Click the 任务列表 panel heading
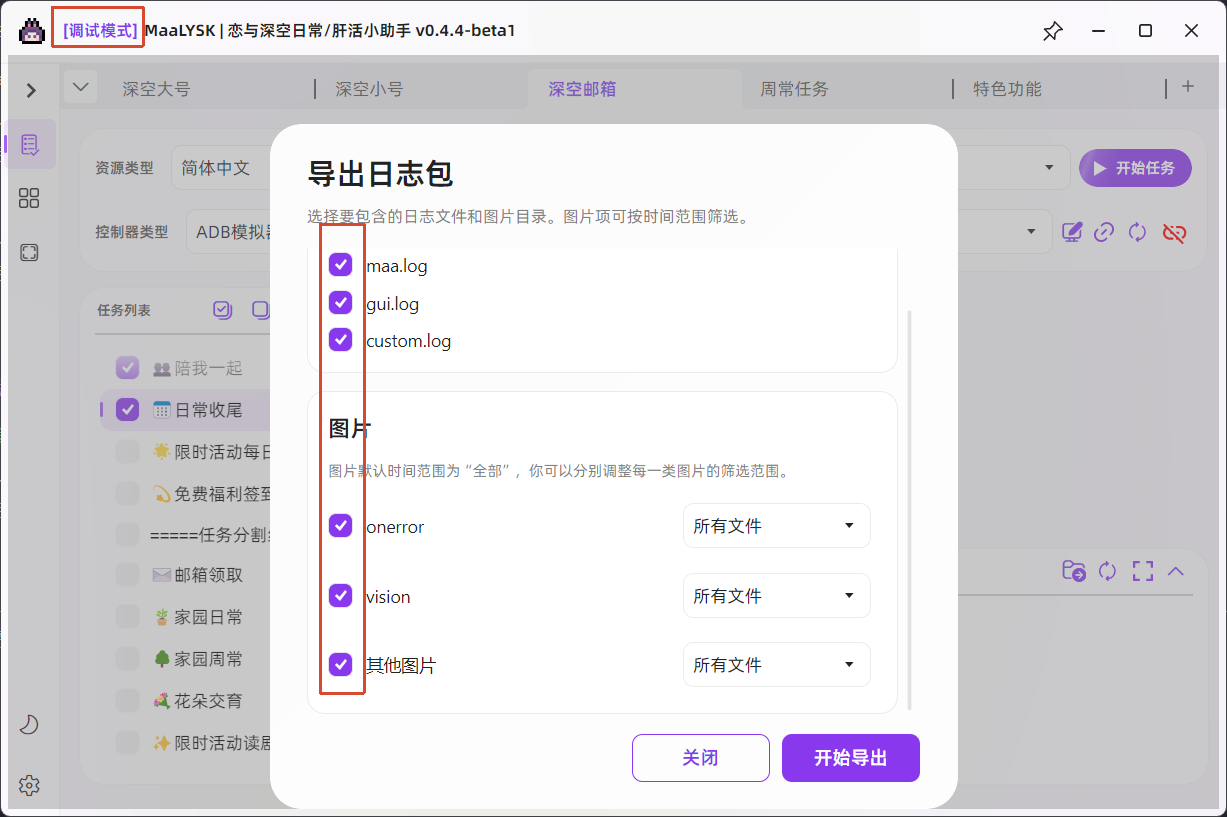 [x=124, y=311]
